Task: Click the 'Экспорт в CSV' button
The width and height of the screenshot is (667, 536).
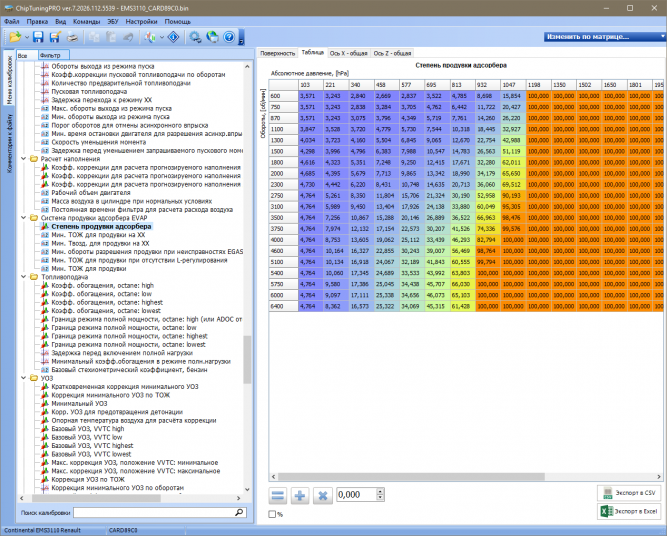Action: click(629, 493)
